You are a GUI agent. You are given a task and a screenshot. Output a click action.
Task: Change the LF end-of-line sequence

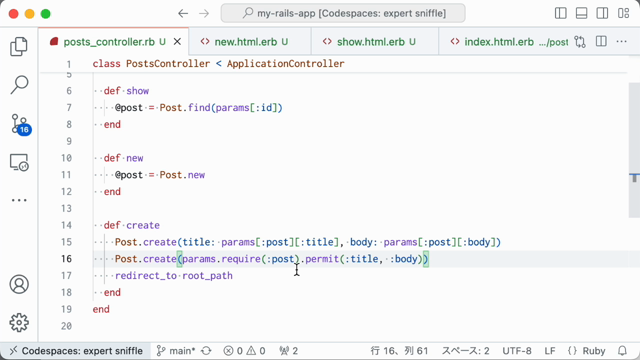coord(550,351)
